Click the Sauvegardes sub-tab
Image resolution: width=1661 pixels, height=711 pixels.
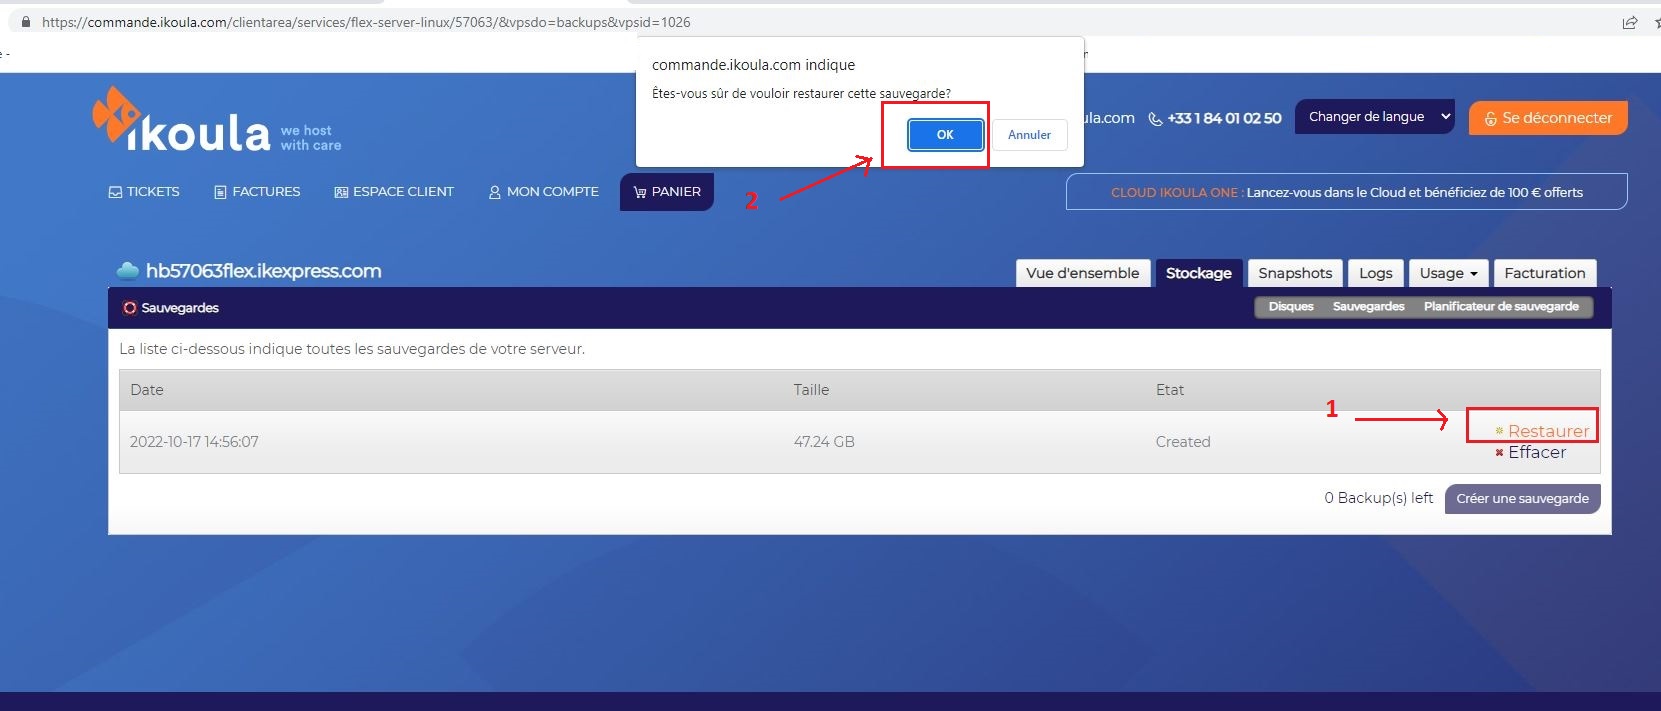1368,307
